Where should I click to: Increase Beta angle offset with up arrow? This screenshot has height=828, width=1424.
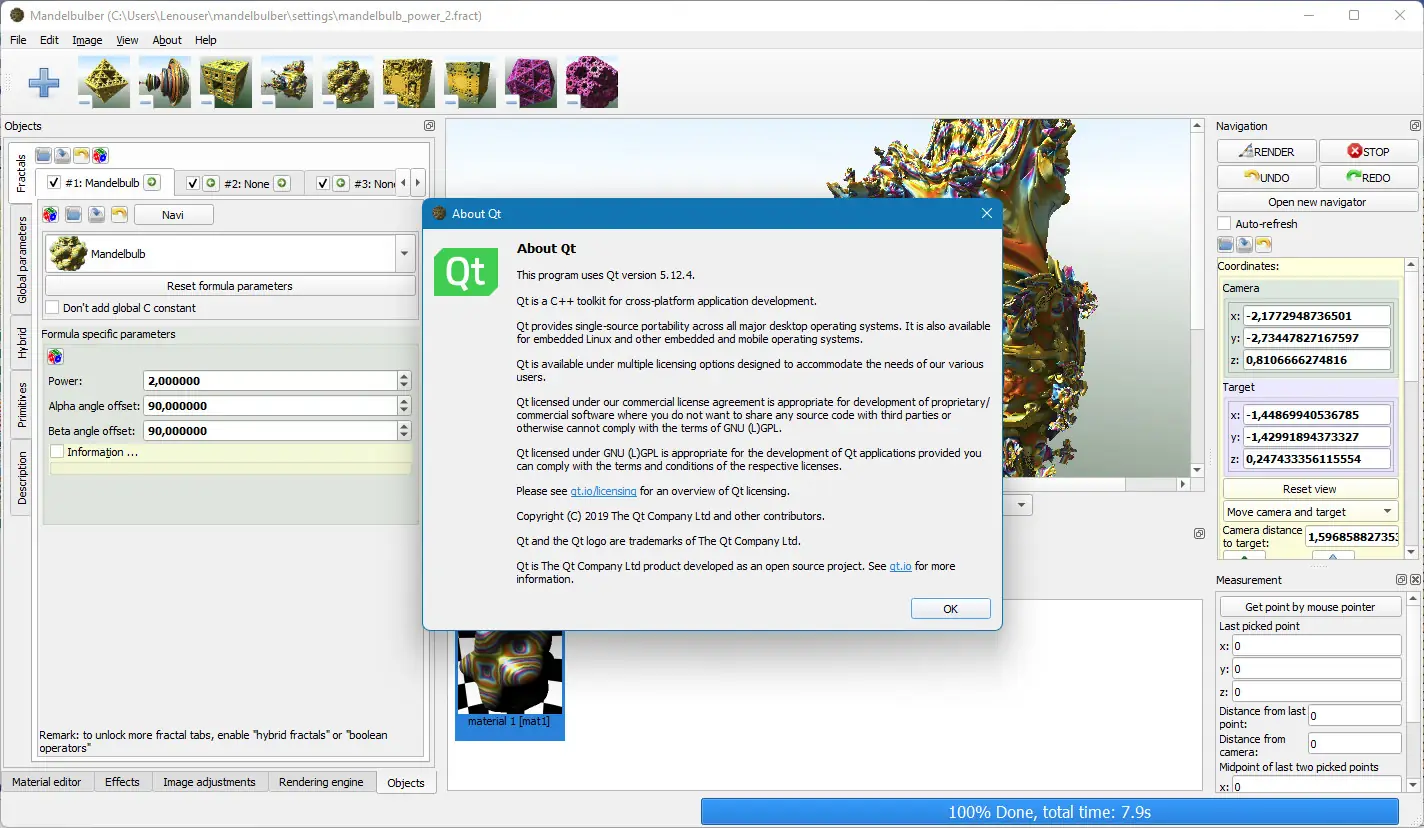click(x=404, y=426)
